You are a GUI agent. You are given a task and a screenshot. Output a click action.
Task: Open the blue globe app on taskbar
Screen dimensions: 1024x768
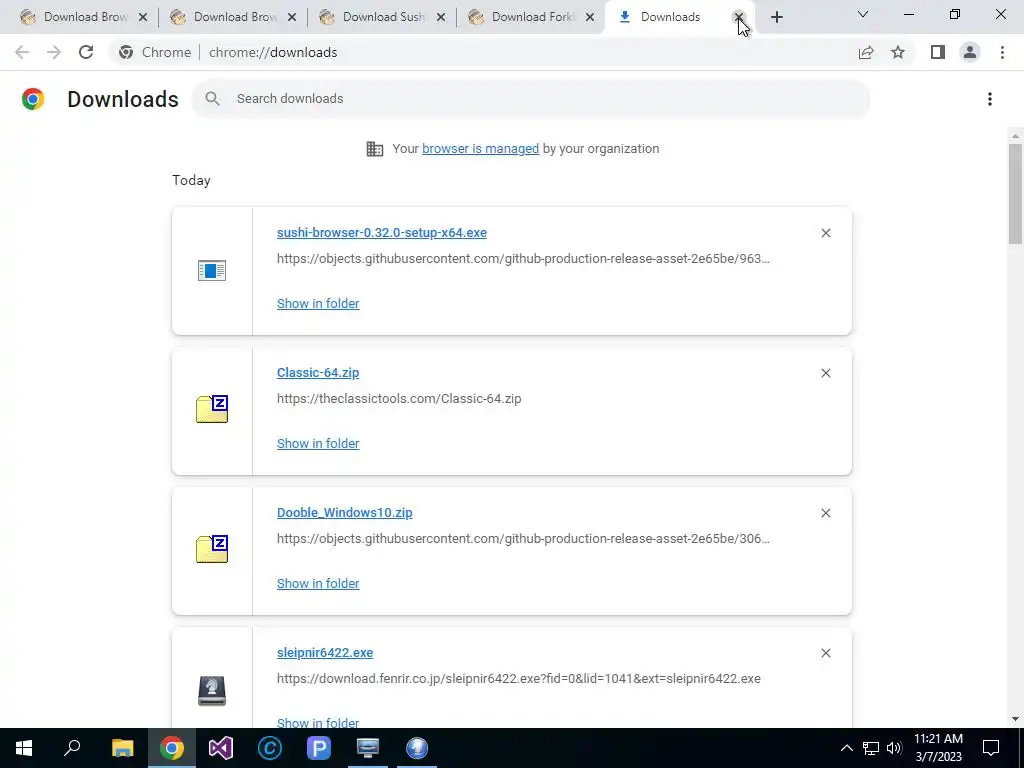click(417, 748)
